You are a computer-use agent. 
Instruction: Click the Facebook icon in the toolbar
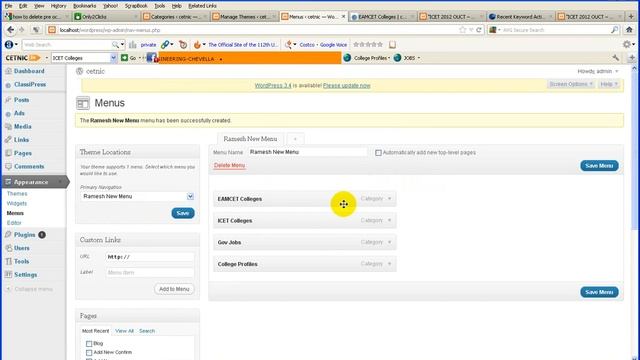click(x=151, y=58)
